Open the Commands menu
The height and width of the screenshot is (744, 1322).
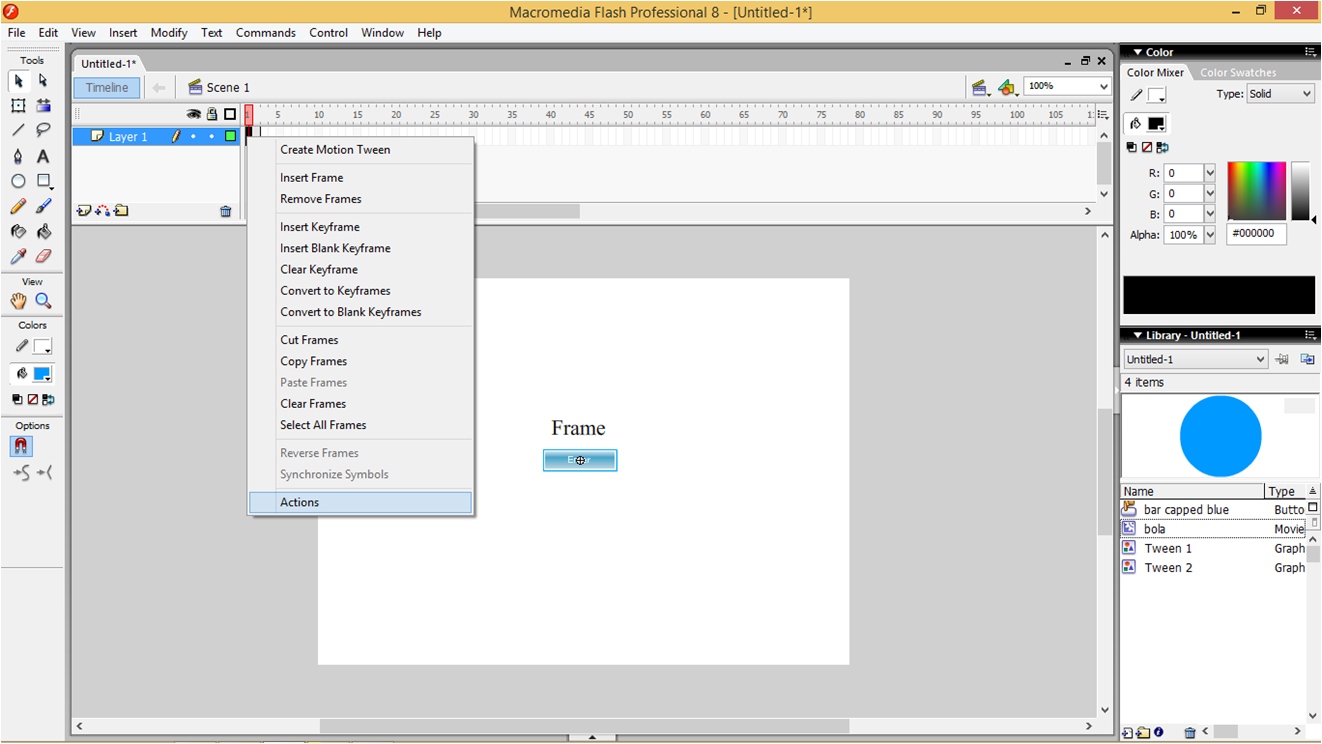point(266,33)
